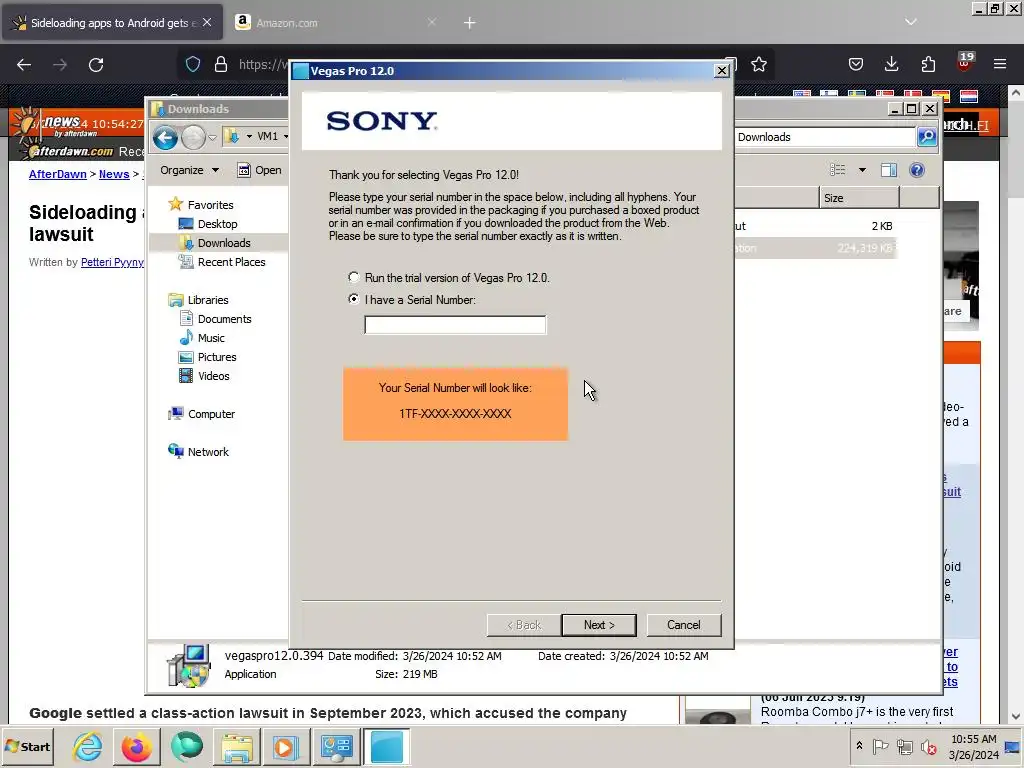Open the green round taskbar app

tap(187, 746)
